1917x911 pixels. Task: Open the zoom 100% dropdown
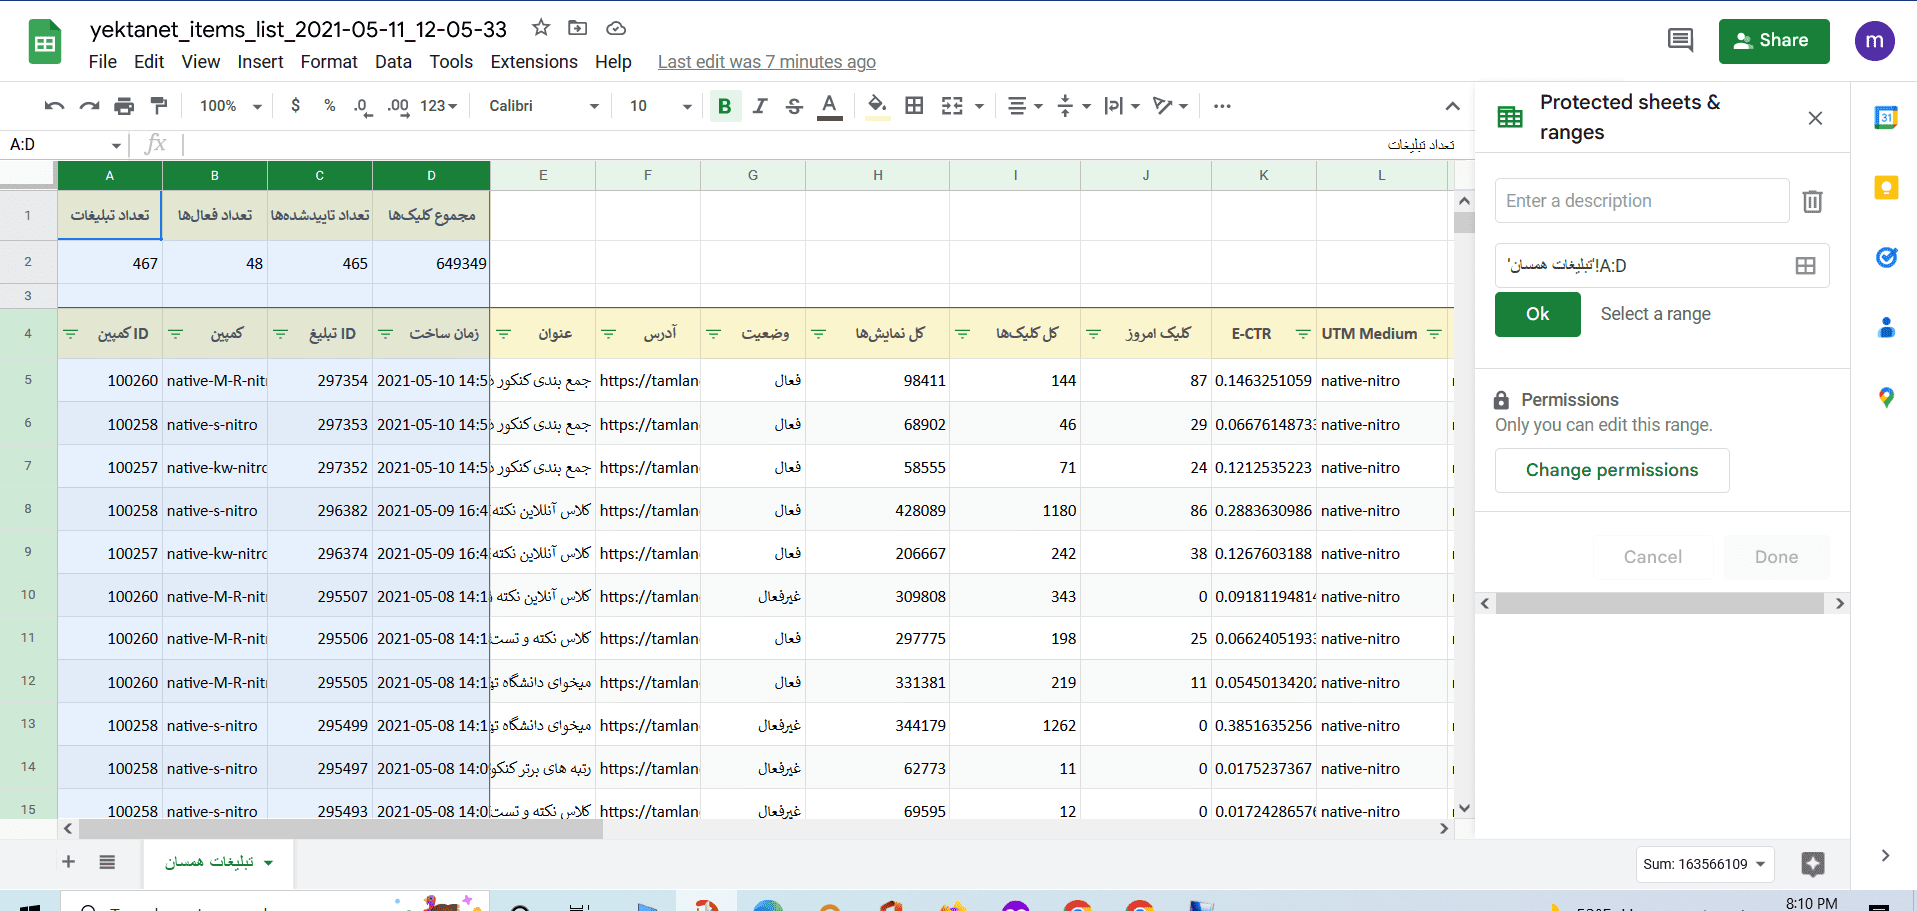click(230, 106)
